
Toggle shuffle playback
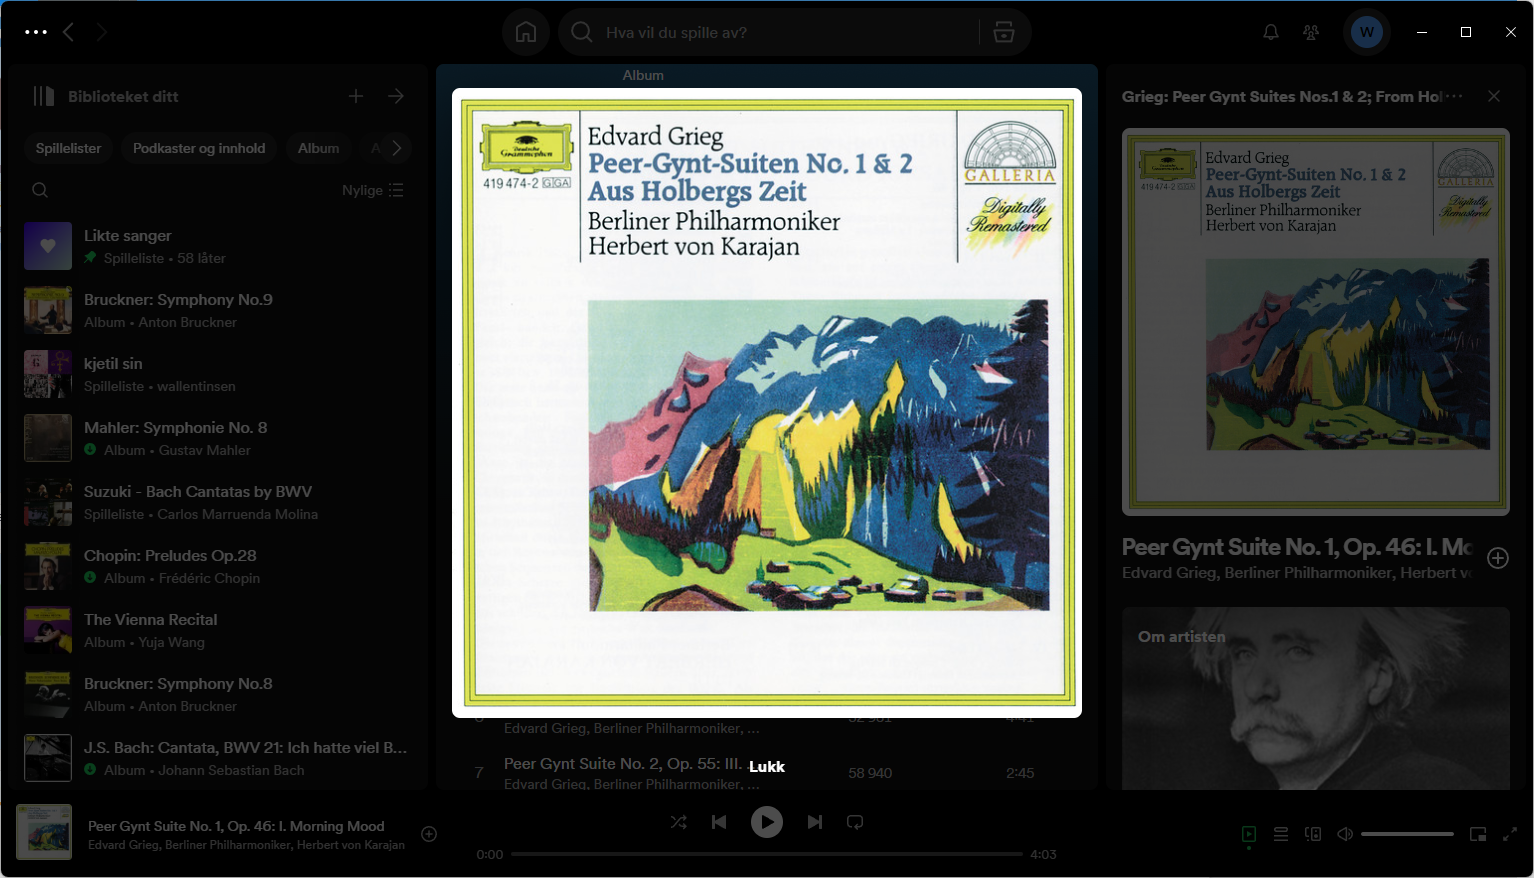click(678, 822)
